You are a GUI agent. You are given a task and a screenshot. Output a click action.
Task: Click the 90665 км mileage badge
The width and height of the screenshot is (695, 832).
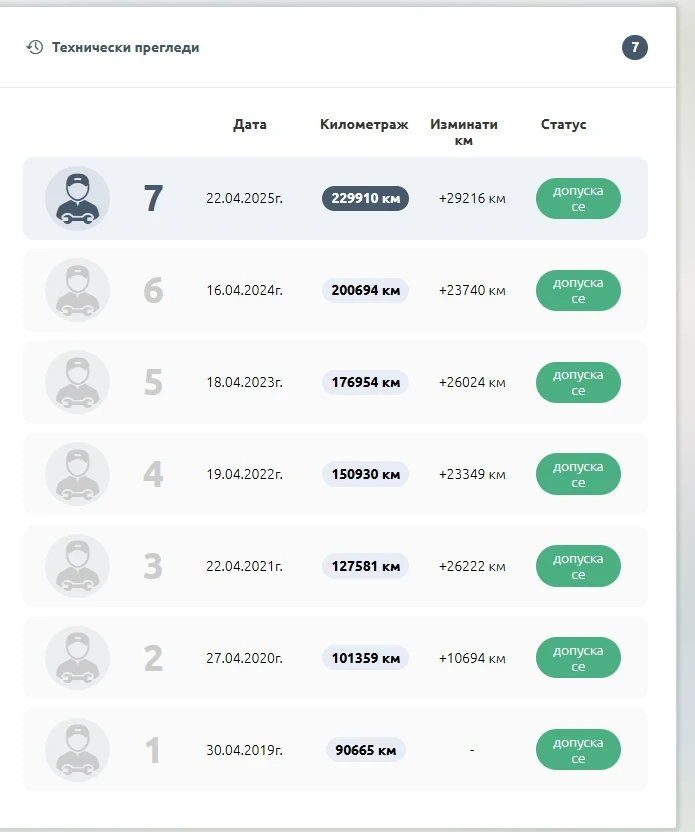(365, 750)
